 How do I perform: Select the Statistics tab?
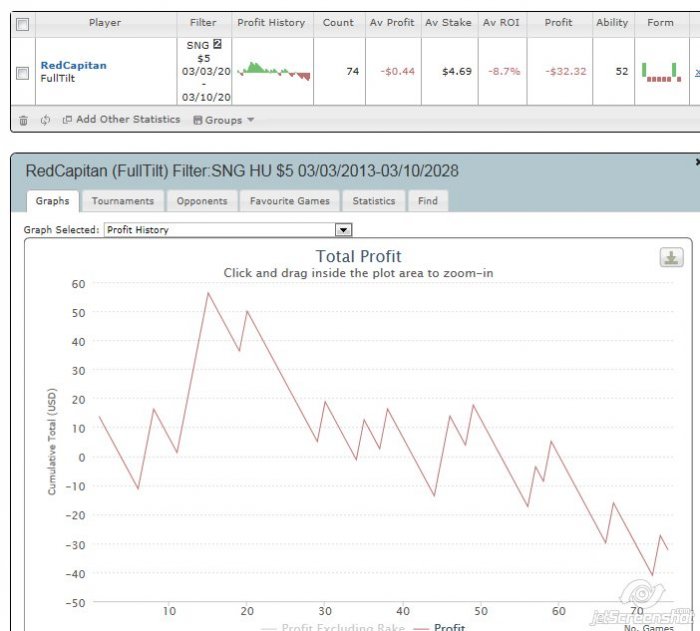(x=374, y=201)
